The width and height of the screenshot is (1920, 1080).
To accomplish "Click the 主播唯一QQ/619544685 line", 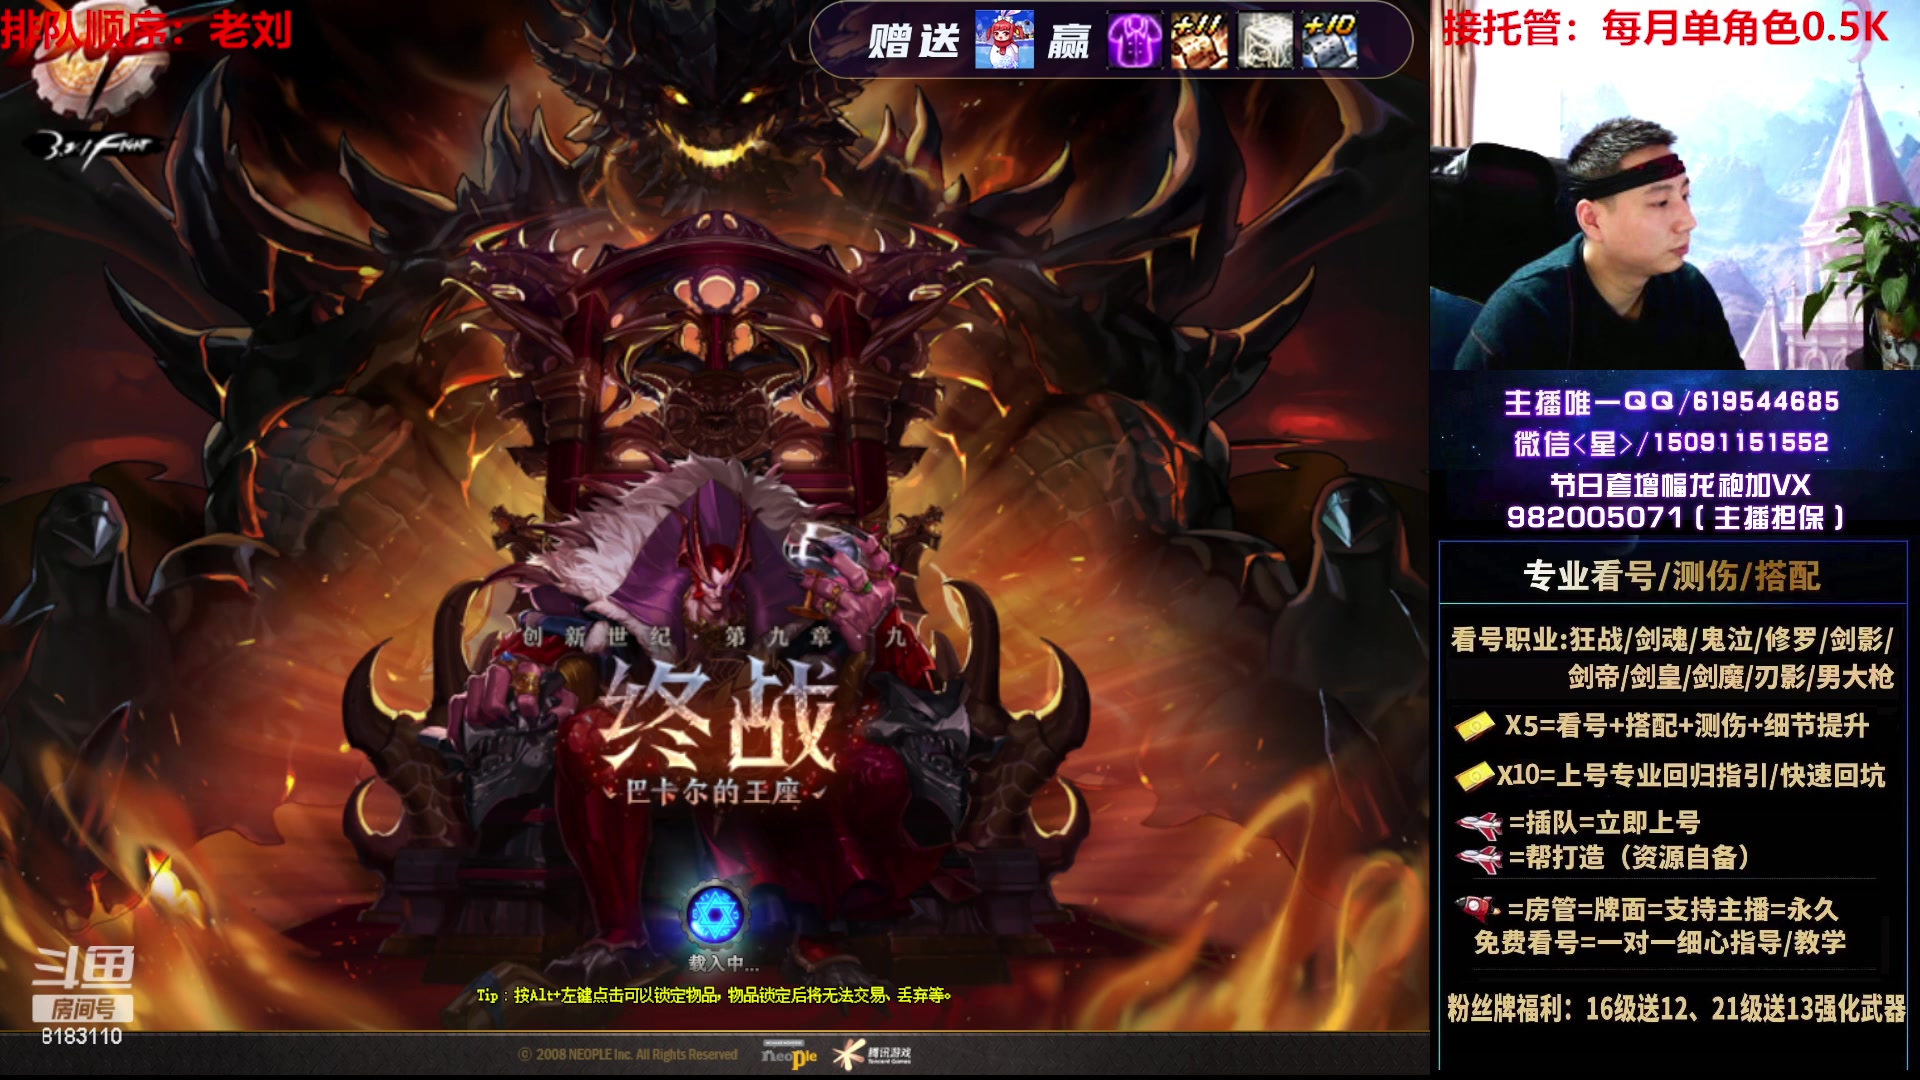I will coord(1671,402).
